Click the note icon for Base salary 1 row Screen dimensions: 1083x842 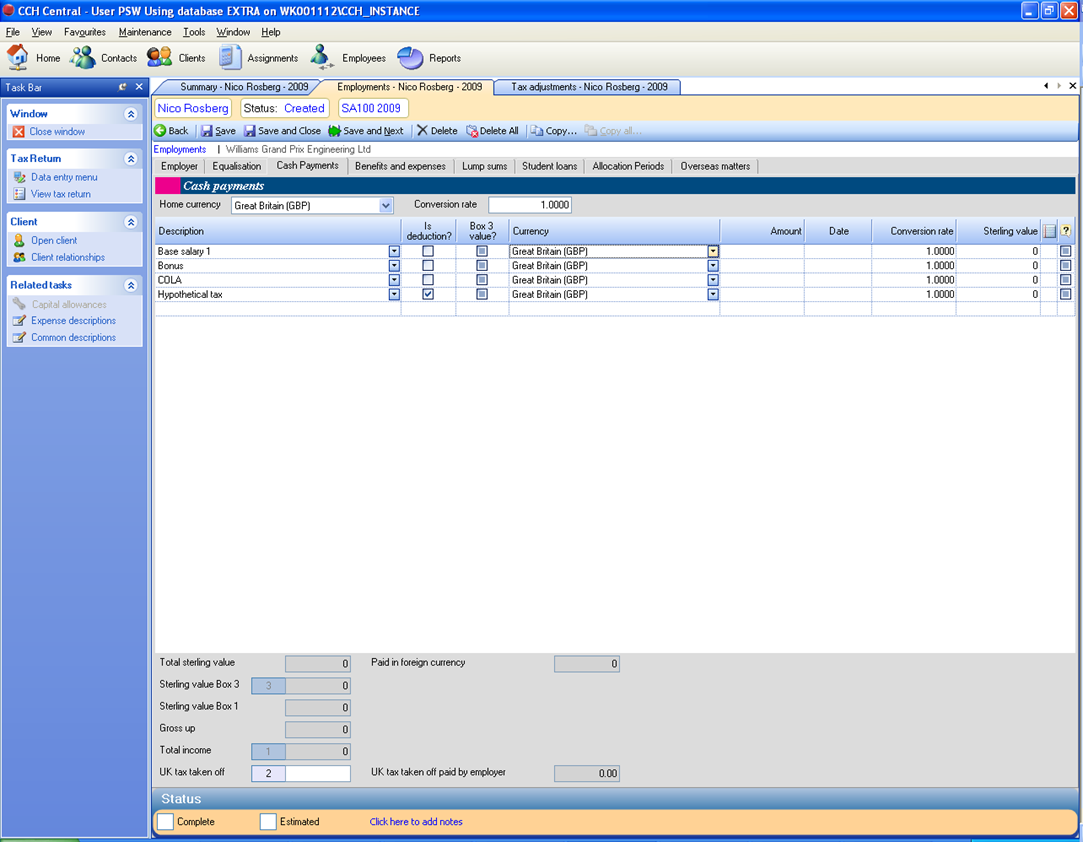click(x=1066, y=251)
